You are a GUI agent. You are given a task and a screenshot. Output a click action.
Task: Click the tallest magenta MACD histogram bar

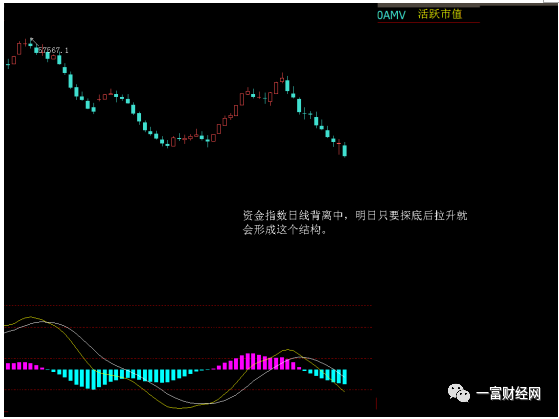248,361
